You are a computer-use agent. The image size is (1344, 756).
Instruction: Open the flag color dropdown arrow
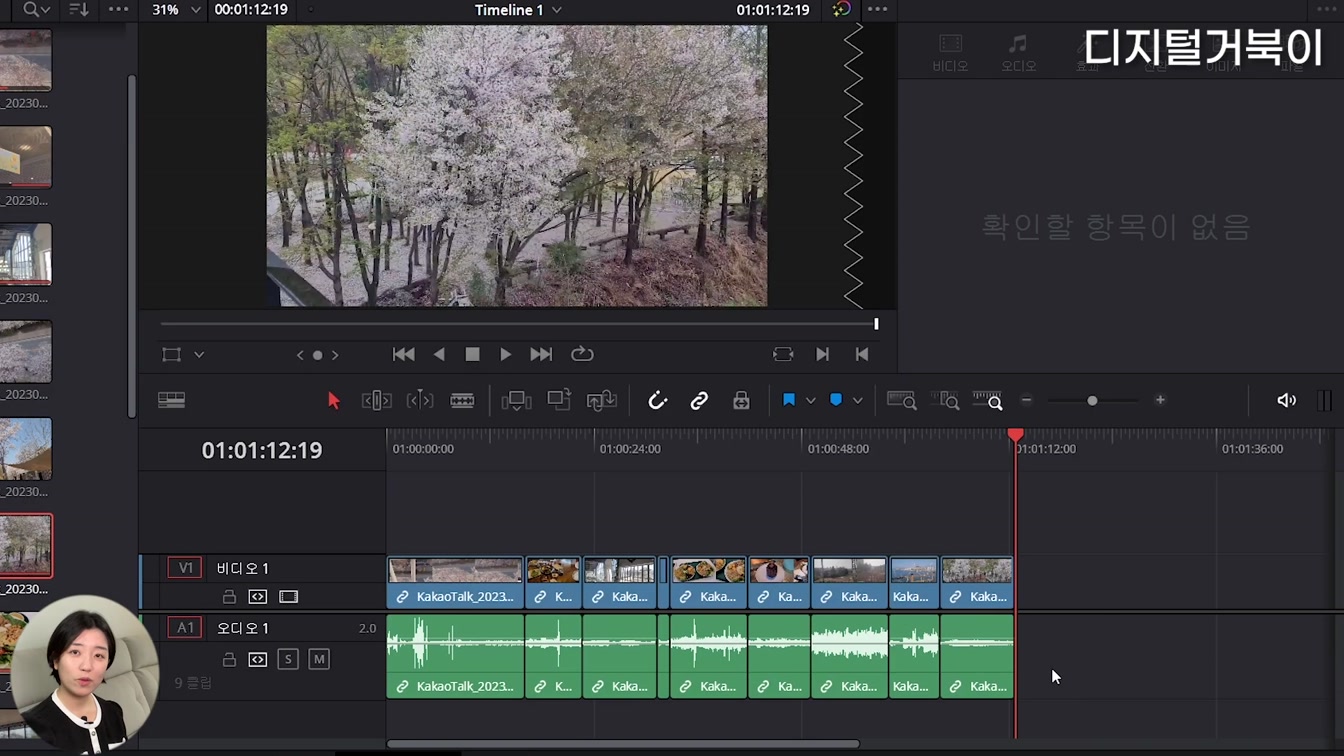811,401
